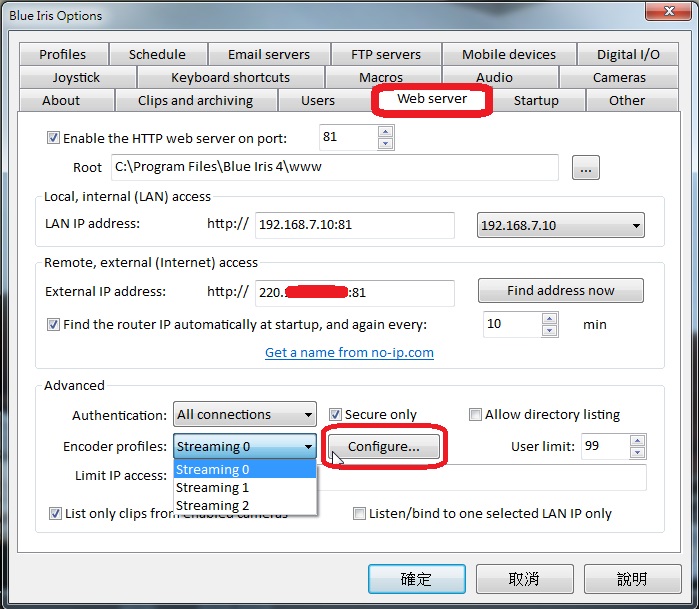
Task: Choose Streaming 0 from the list
Action: pyautogui.click(x=245, y=469)
